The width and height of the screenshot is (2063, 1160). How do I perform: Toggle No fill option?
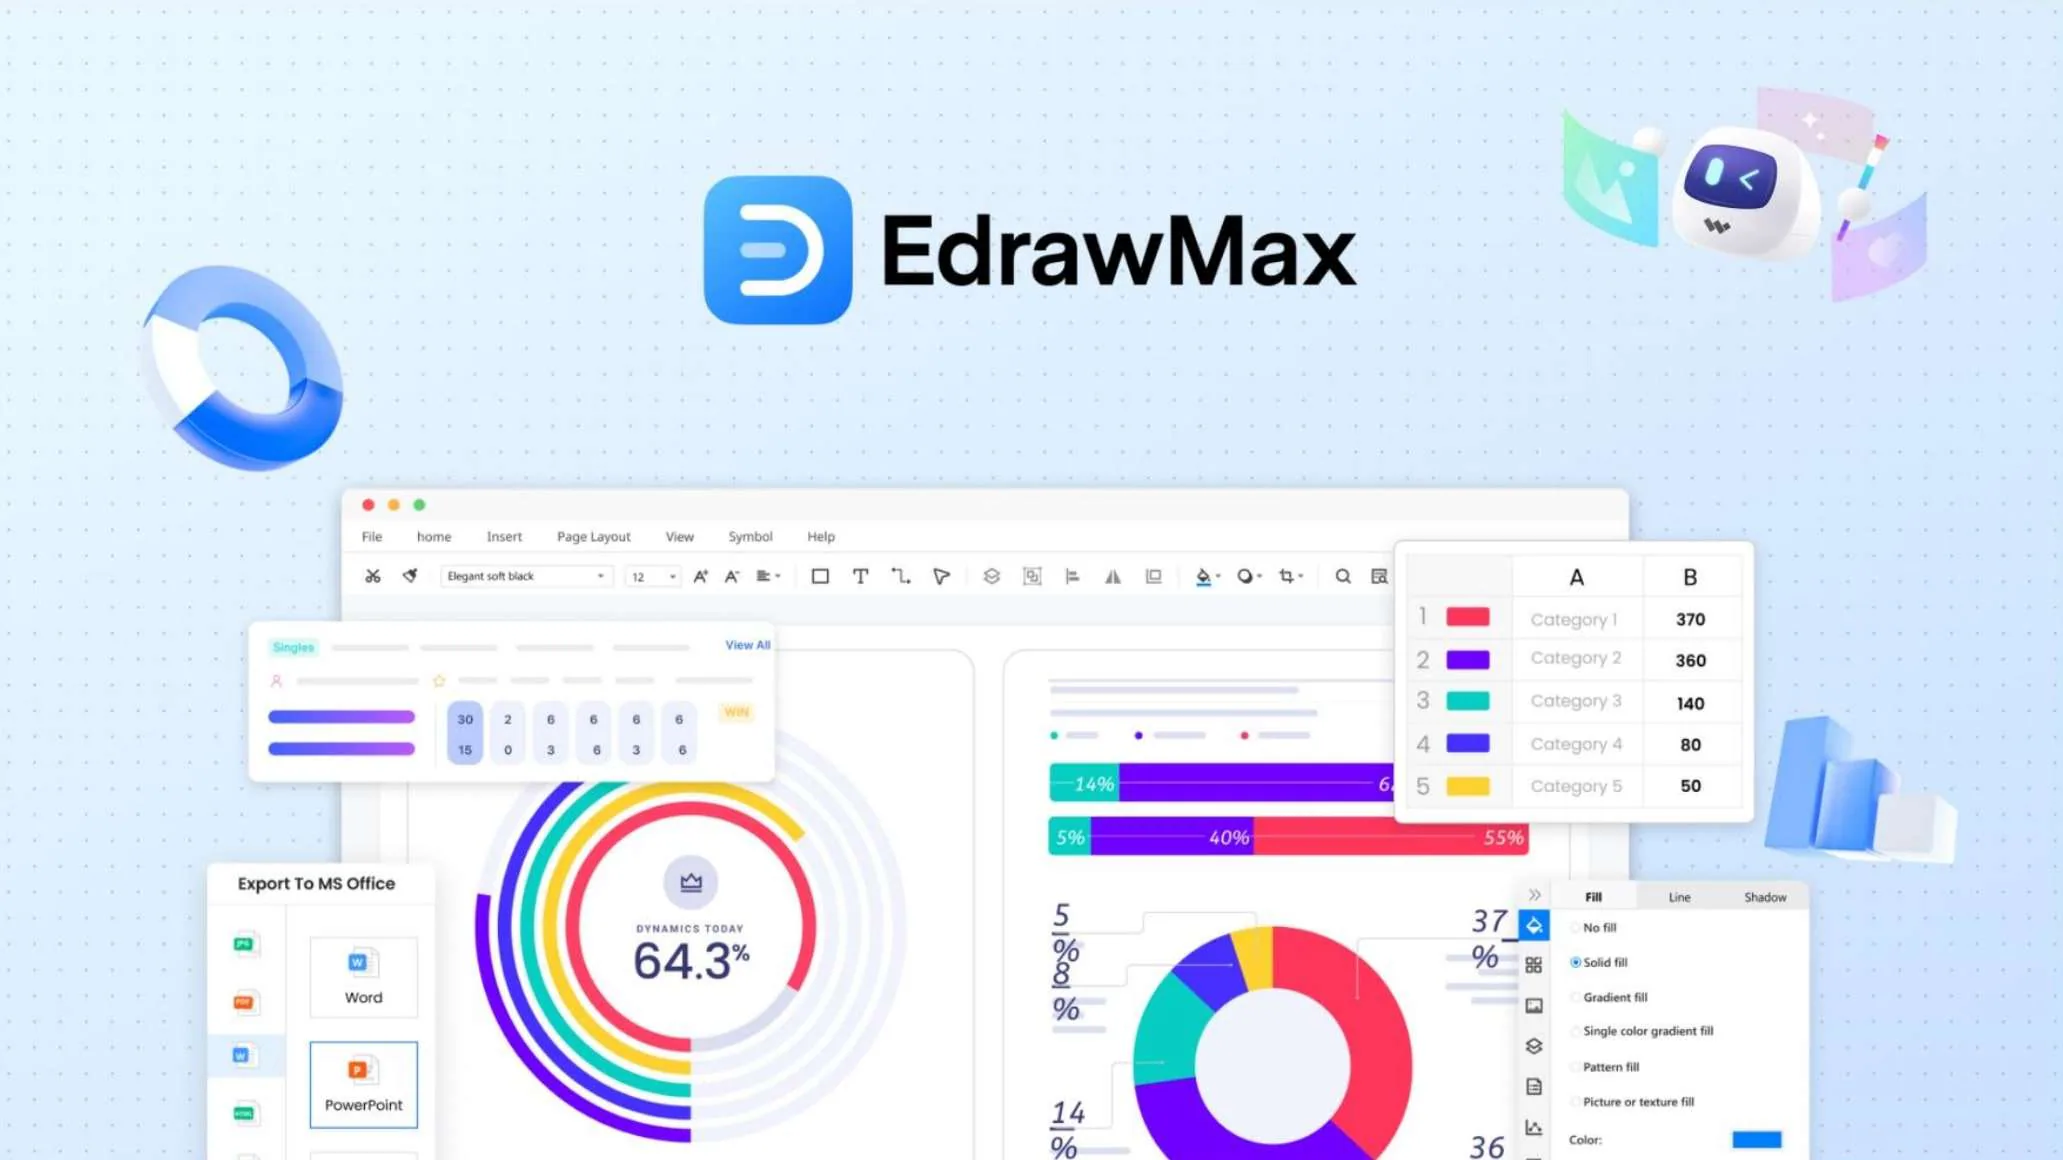coord(1576,928)
